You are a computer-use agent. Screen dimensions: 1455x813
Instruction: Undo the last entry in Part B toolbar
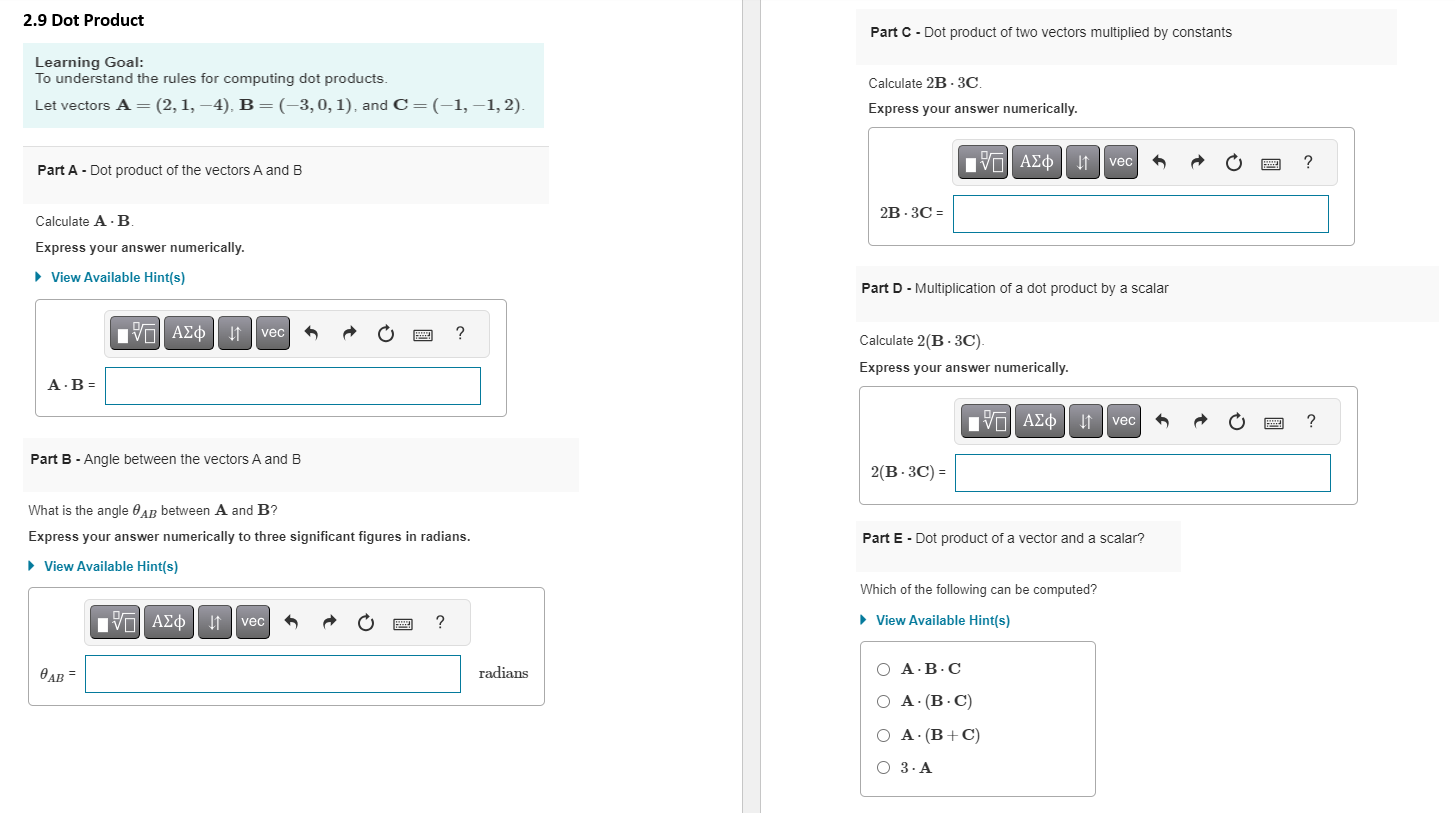tap(291, 621)
